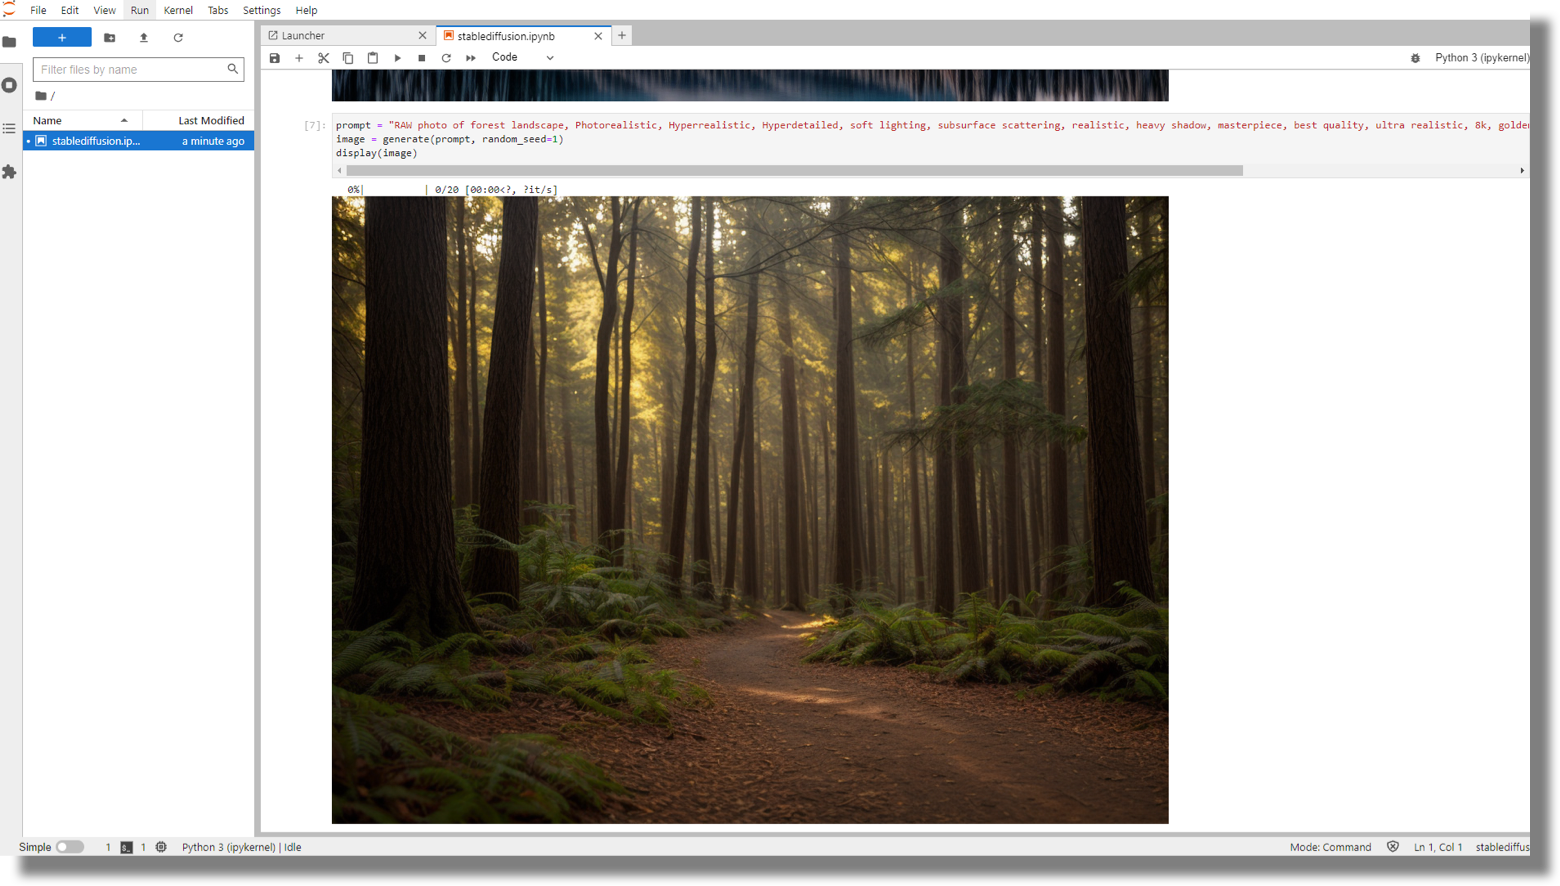Run the selected cell with play icon
The width and height of the screenshot is (1560, 886).
(397, 58)
